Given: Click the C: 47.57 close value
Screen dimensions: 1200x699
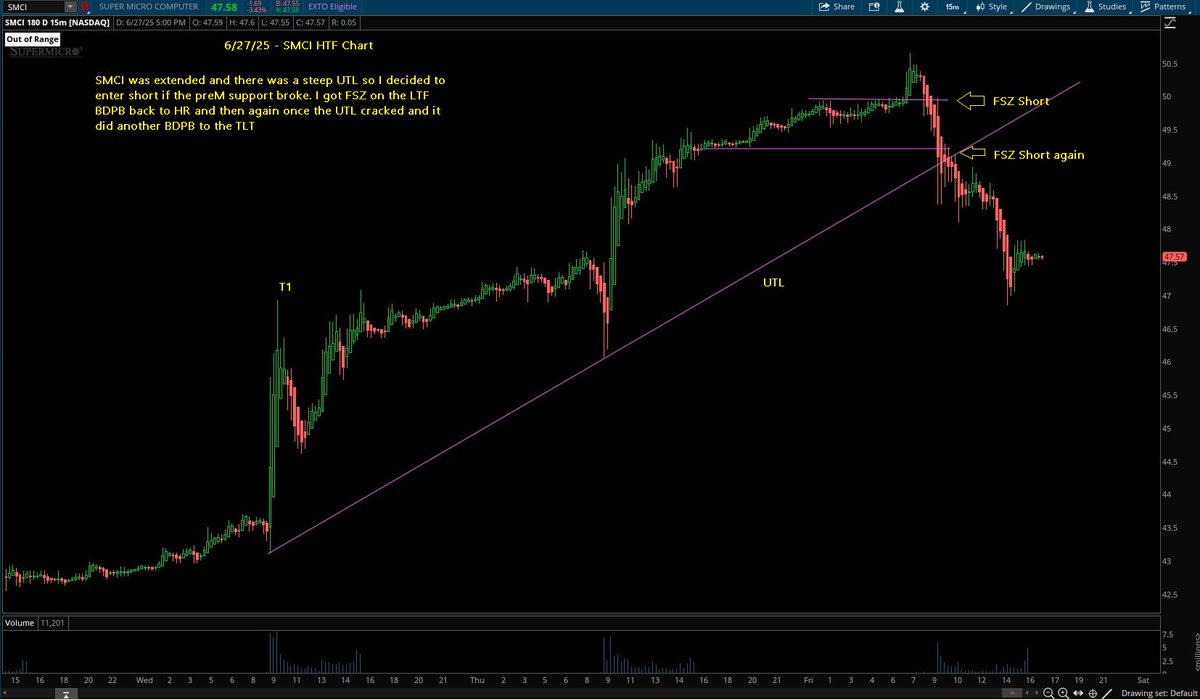Looking at the screenshot, I should tap(310, 23).
